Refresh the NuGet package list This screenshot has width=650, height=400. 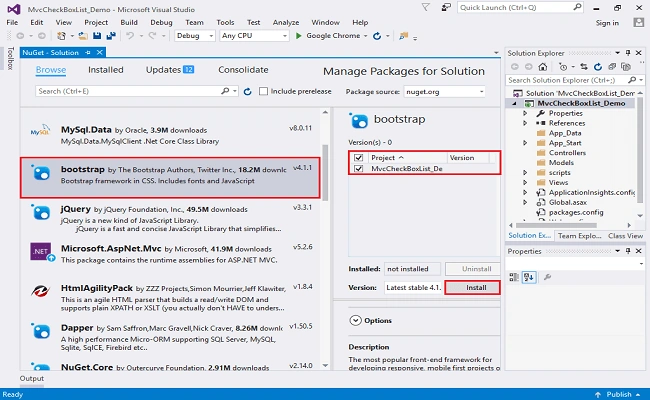click(x=247, y=92)
